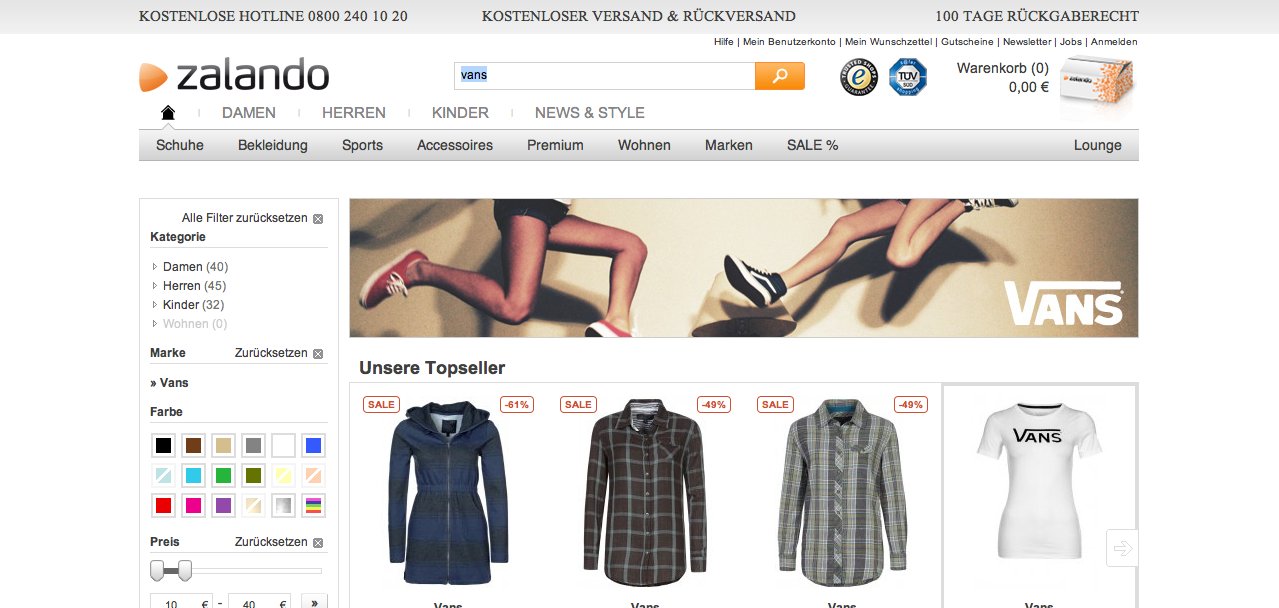Pick the blue color filter swatch
This screenshot has width=1279, height=608.
tap(313, 446)
